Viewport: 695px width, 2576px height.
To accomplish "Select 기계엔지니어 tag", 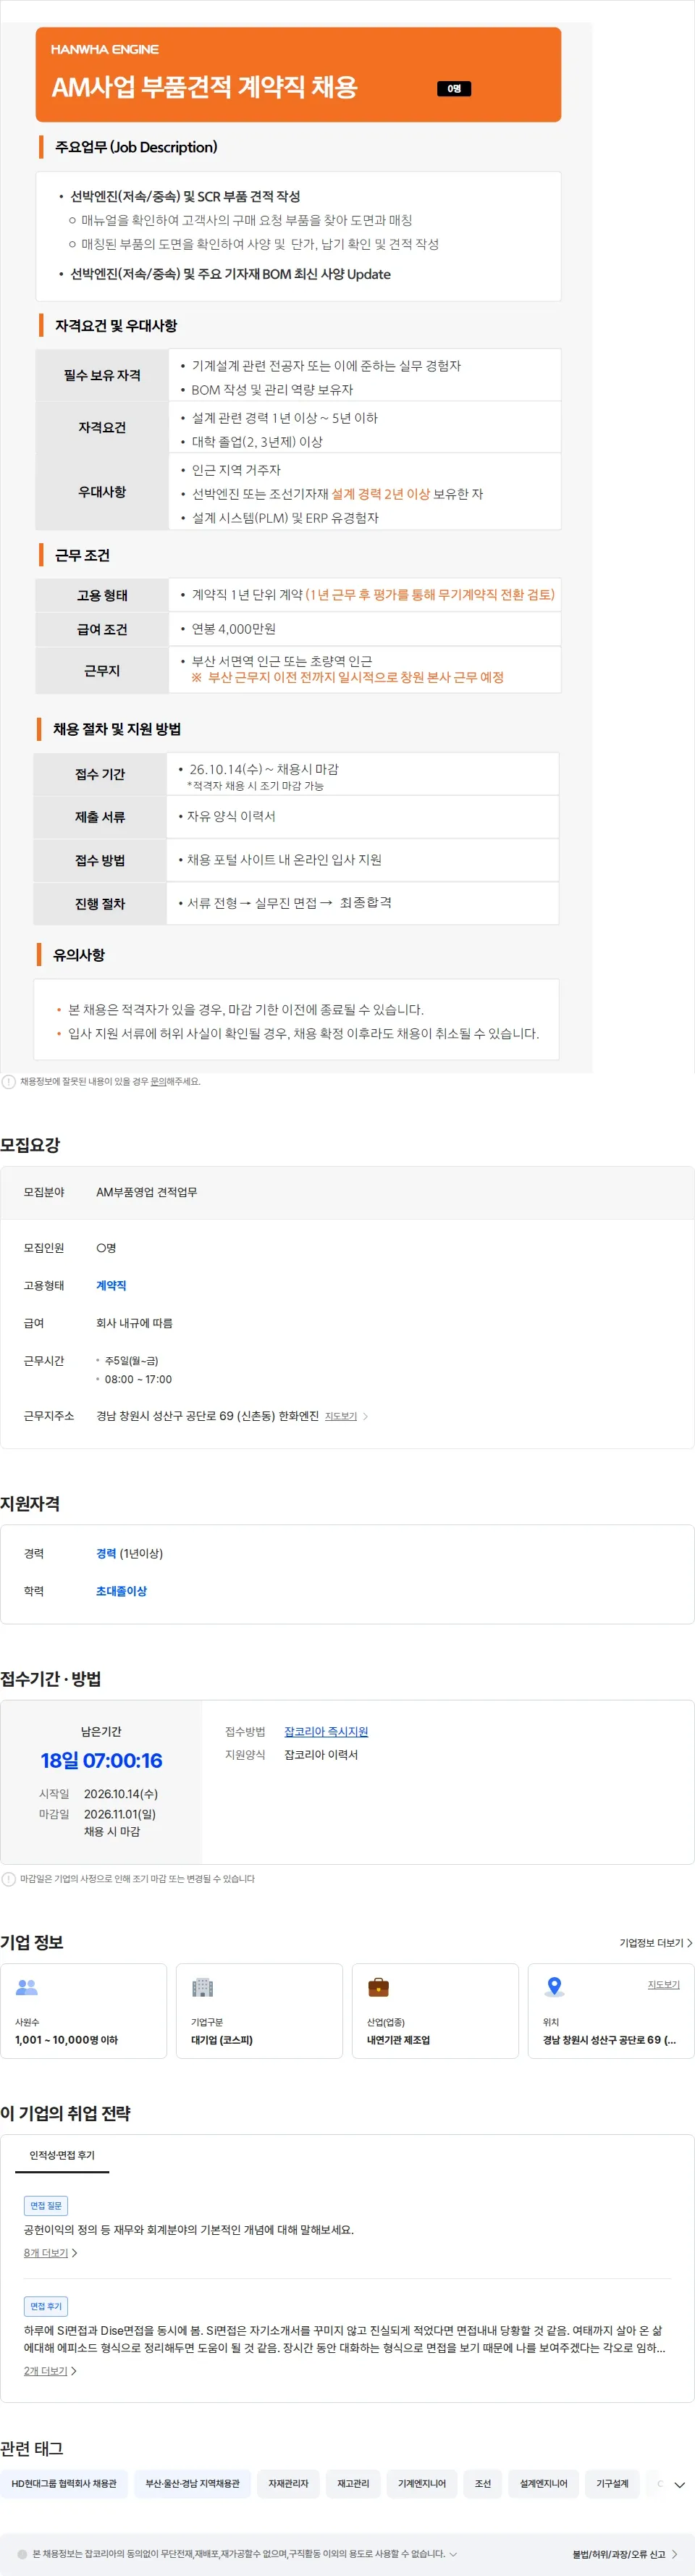I will pos(422,2483).
